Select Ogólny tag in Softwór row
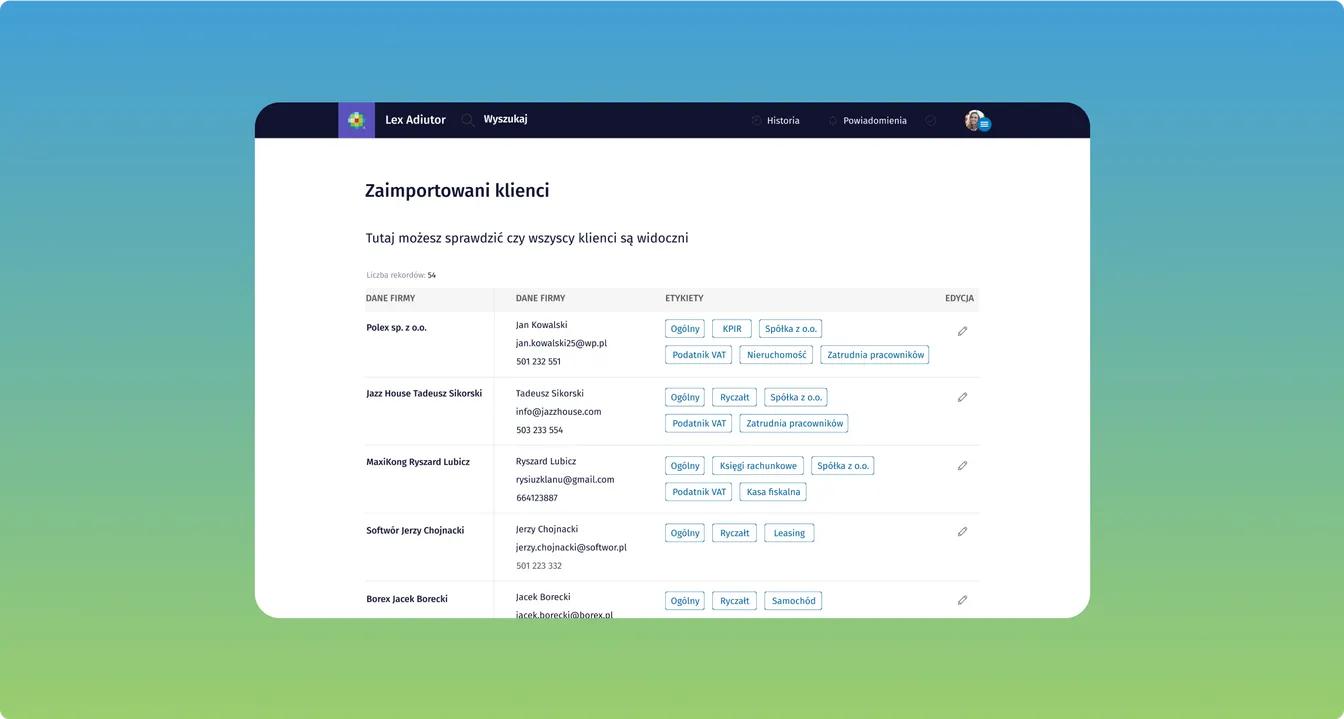This screenshot has height=719, width=1344. (685, 533)
